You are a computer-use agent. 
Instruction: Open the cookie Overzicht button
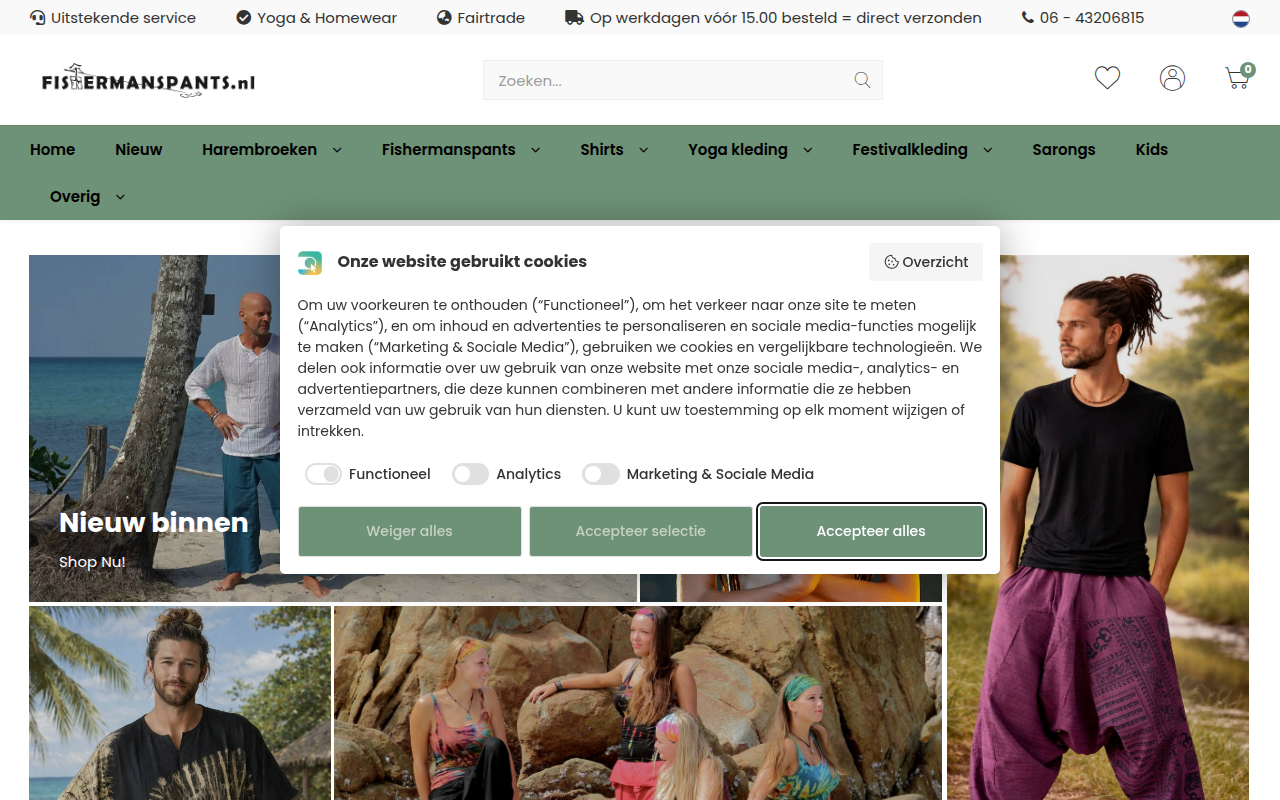tap(926, 262)
